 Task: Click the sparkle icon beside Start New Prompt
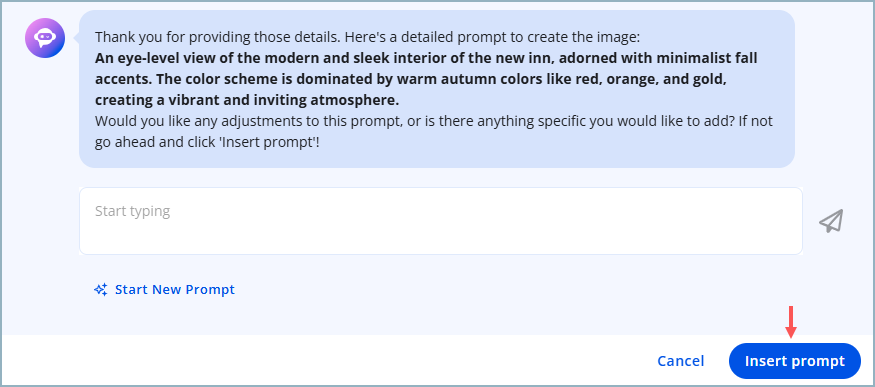point(100,289)
